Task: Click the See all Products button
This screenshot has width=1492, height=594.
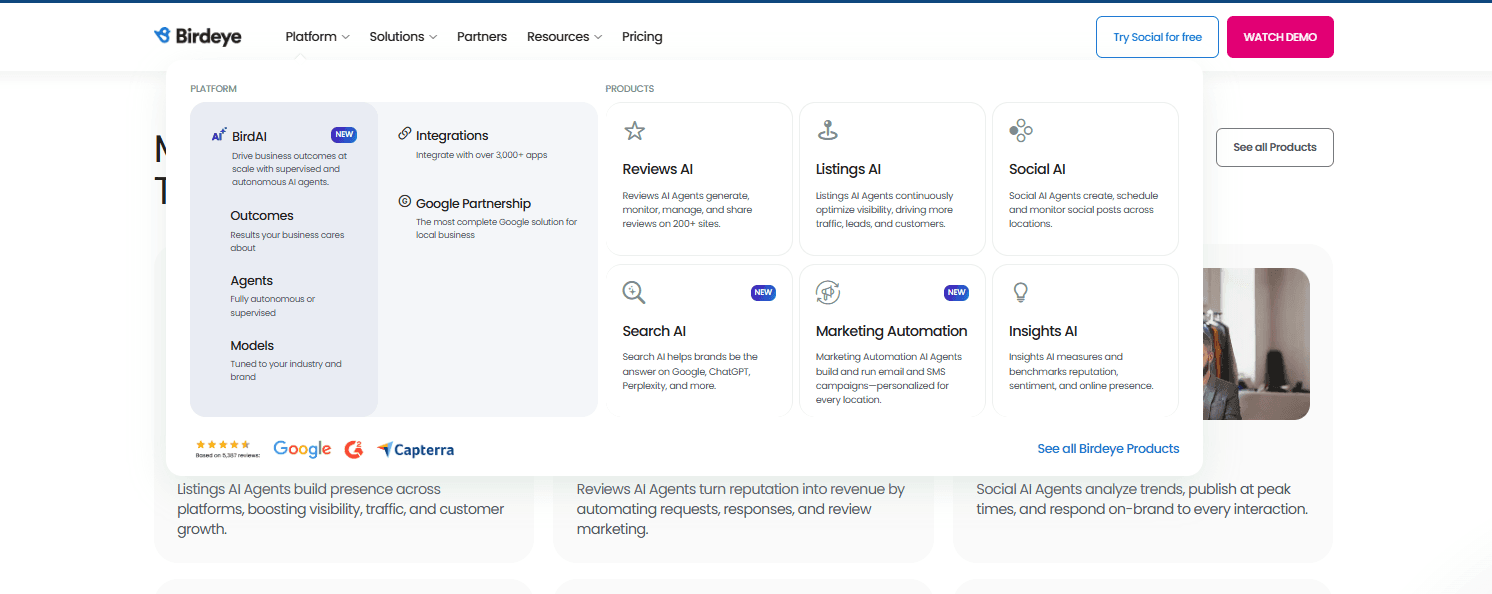Action: (x=1275, y=147)
